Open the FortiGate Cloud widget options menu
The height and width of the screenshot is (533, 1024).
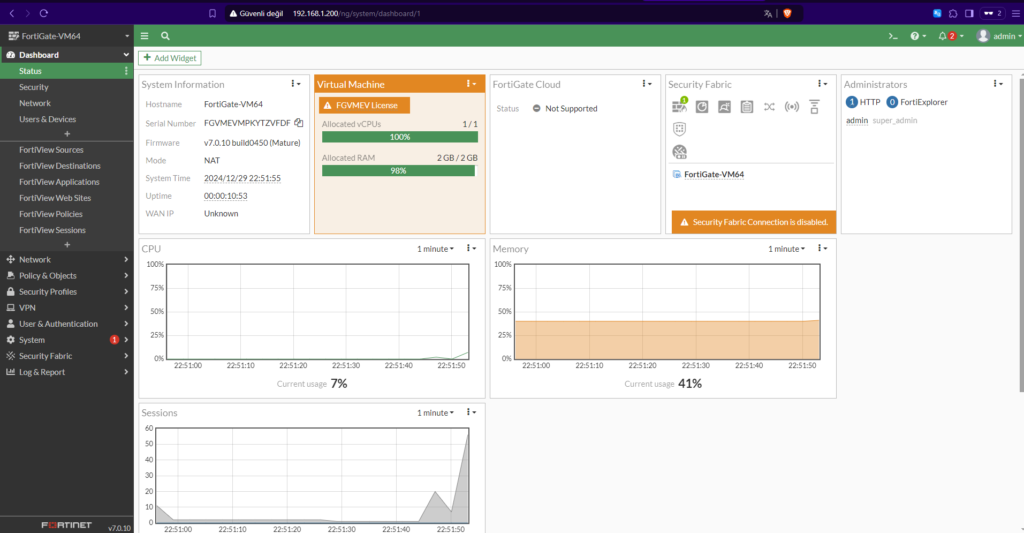pos(646,84)
